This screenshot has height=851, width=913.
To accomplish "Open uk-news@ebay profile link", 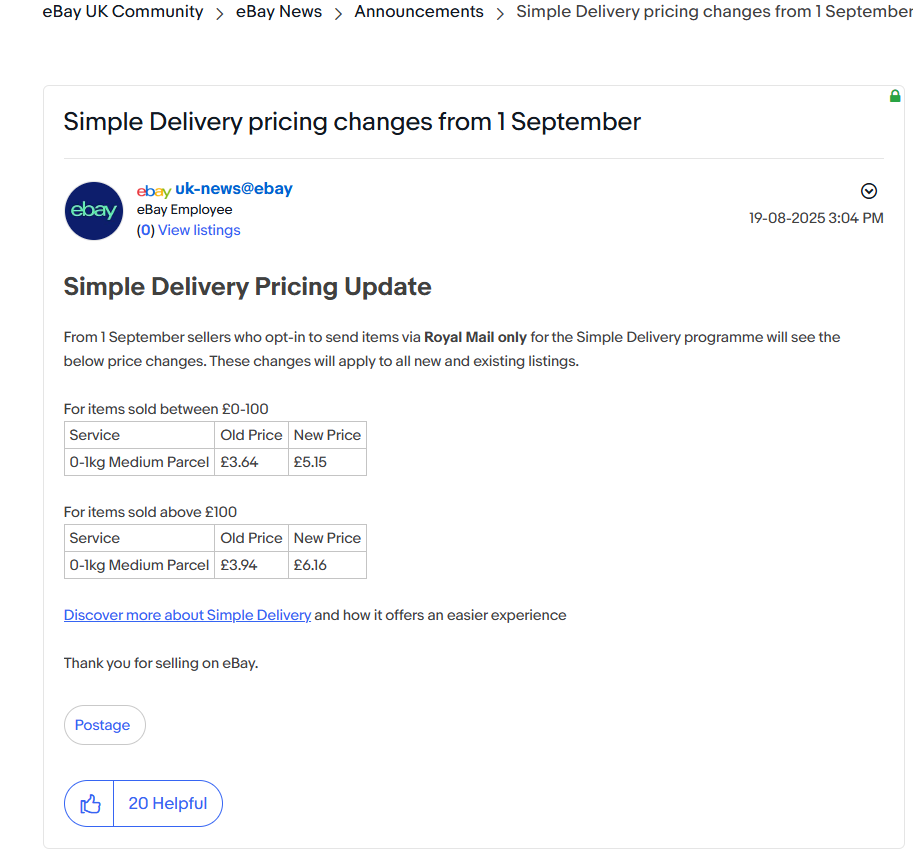I will tap(233, 189).
